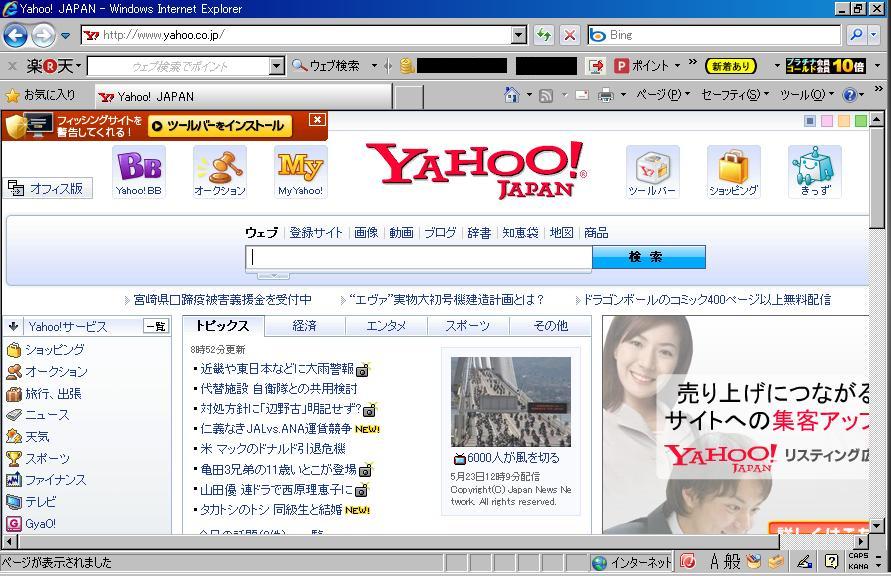Click the 一覧 services list button
Viewport: 891px width, 576px height.
[x=156, y=326]
